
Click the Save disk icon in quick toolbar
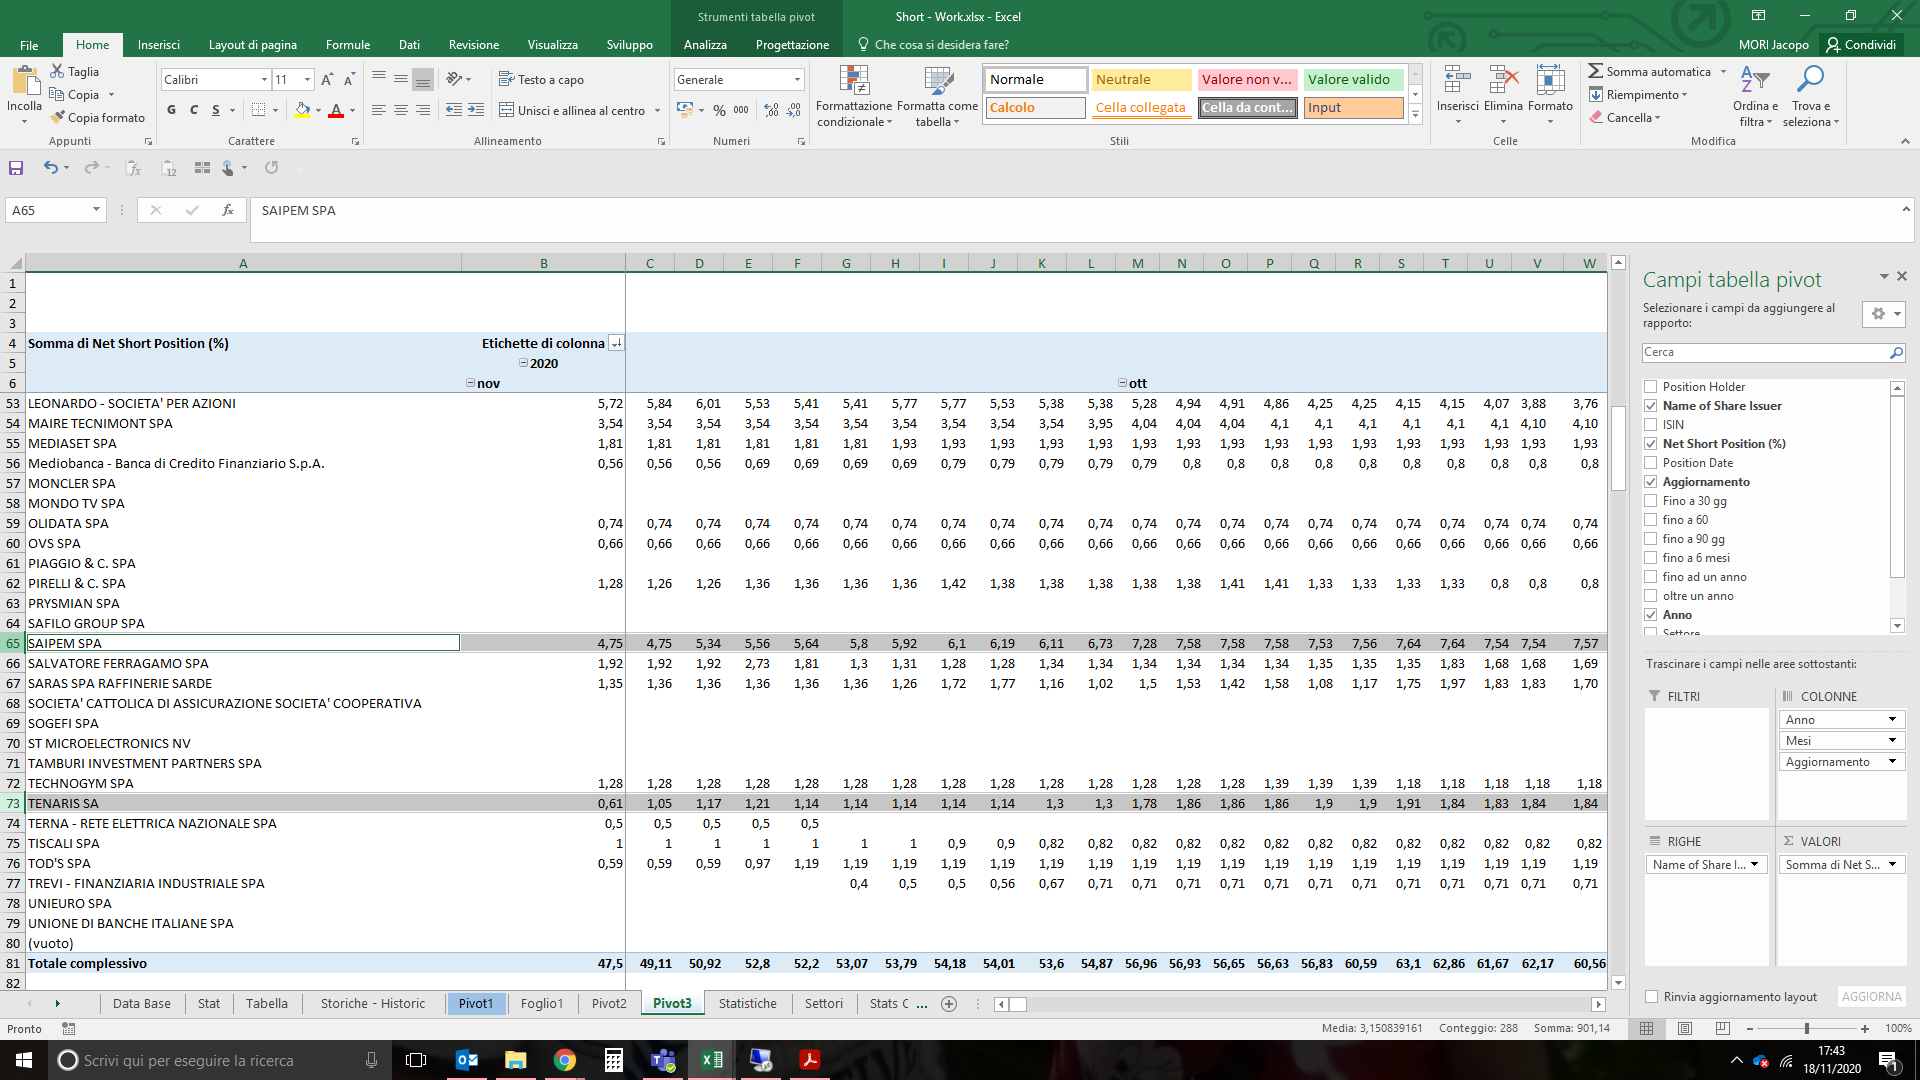pos(16,168)
